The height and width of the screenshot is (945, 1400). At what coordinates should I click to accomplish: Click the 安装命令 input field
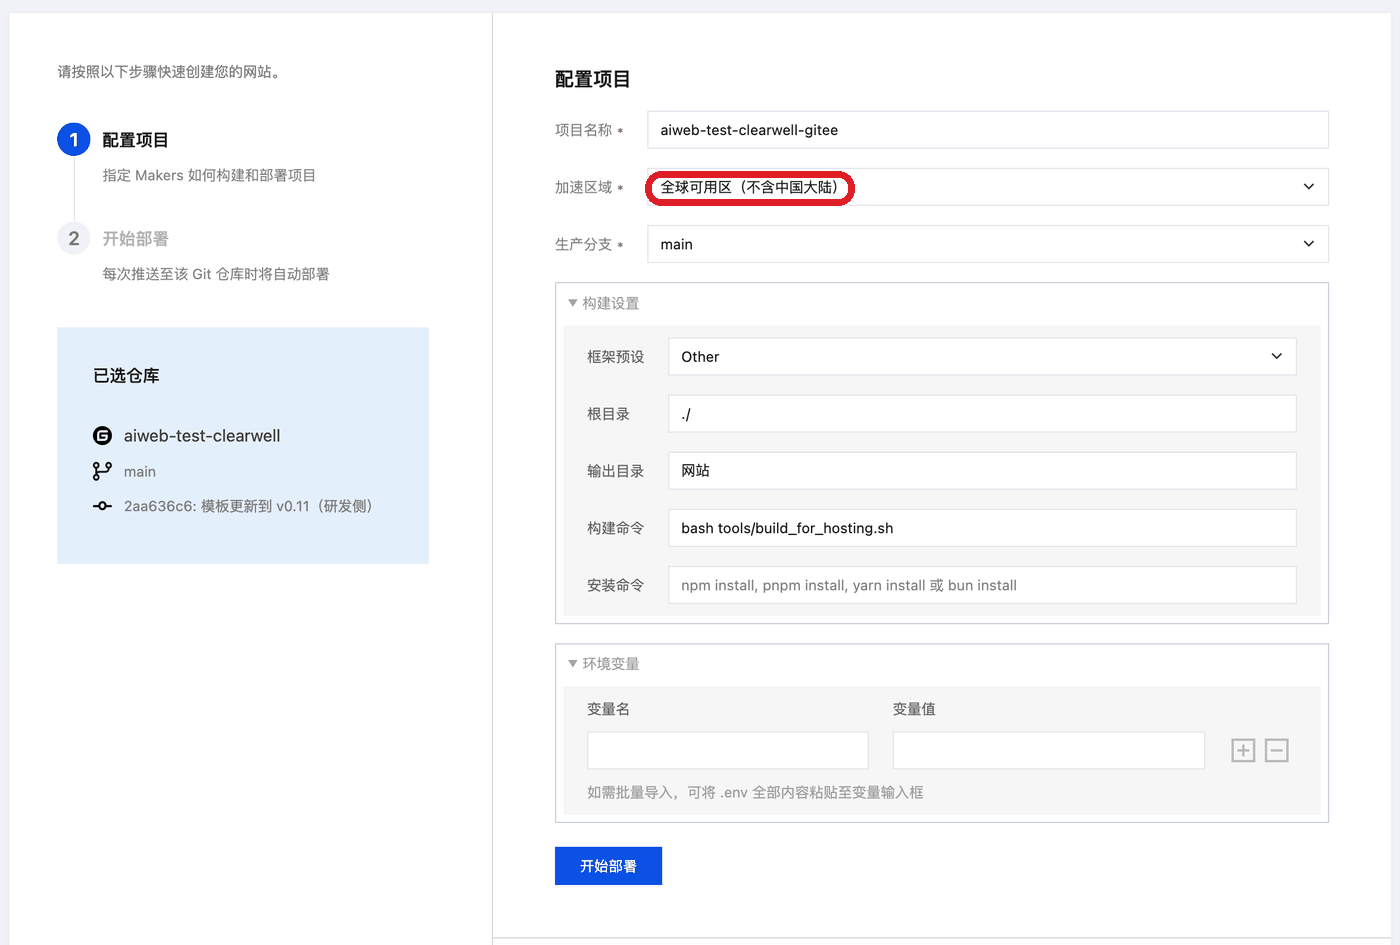click(982, 585)
